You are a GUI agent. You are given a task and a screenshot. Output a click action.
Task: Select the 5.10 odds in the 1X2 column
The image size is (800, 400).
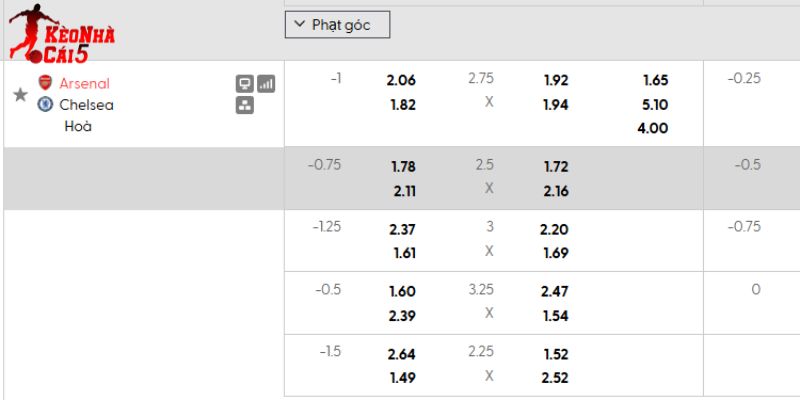coord(656,104)
